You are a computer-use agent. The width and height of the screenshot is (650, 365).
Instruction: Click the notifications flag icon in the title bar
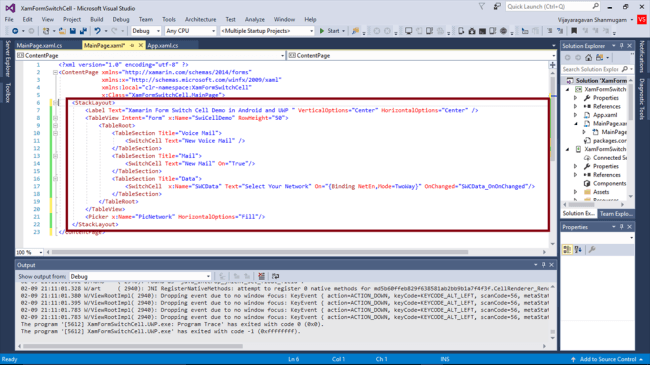(481, 7)
